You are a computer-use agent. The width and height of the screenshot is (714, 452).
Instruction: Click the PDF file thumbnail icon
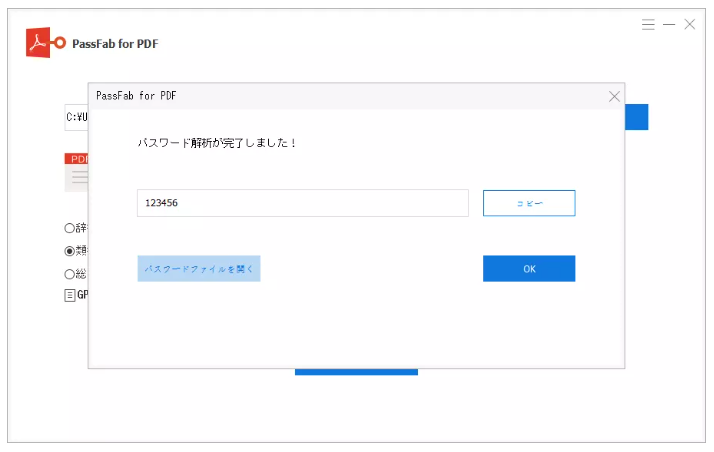click(x=76, y=172)
